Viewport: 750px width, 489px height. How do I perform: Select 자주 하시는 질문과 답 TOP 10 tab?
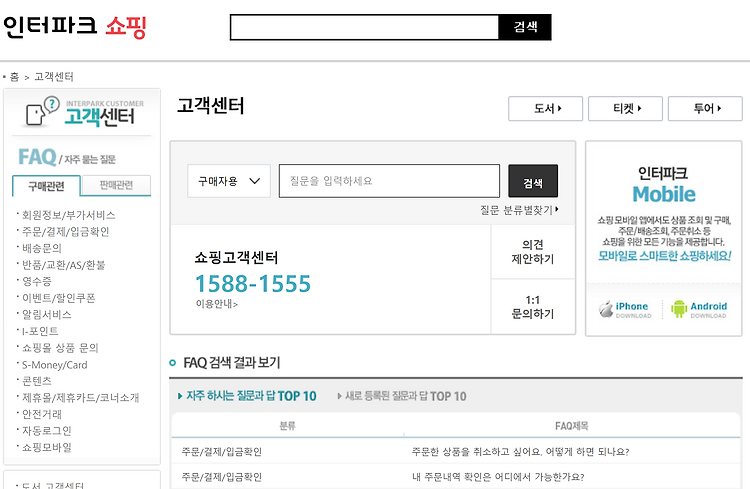pos(247,396)
